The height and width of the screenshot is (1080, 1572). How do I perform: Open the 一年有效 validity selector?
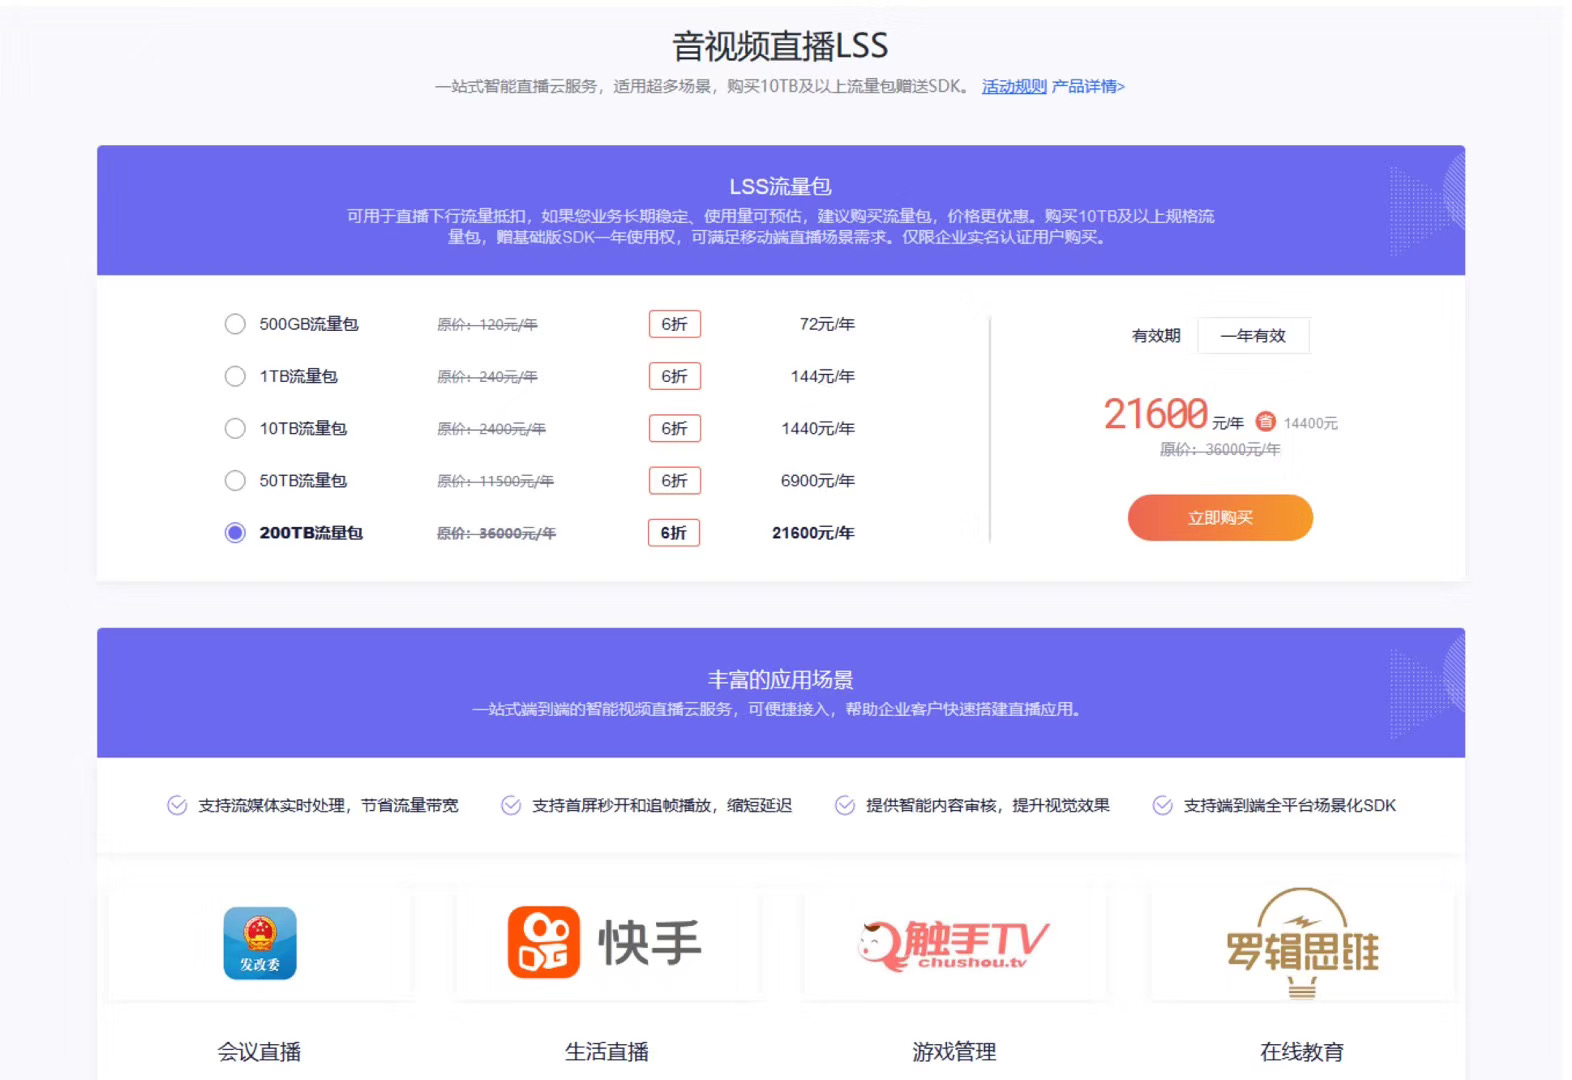1253,336
